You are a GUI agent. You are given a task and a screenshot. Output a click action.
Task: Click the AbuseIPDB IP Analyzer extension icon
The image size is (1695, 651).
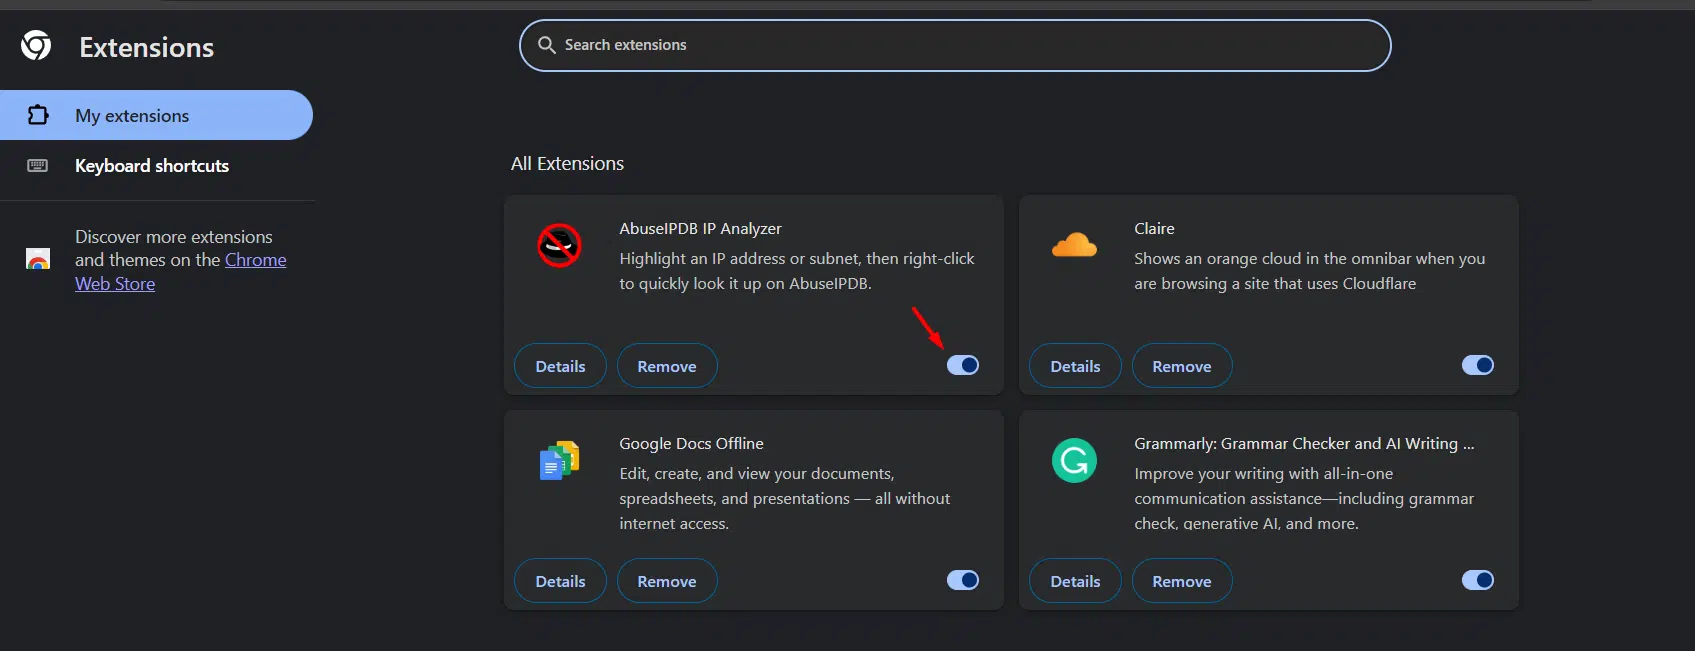[x=559, y=245]
